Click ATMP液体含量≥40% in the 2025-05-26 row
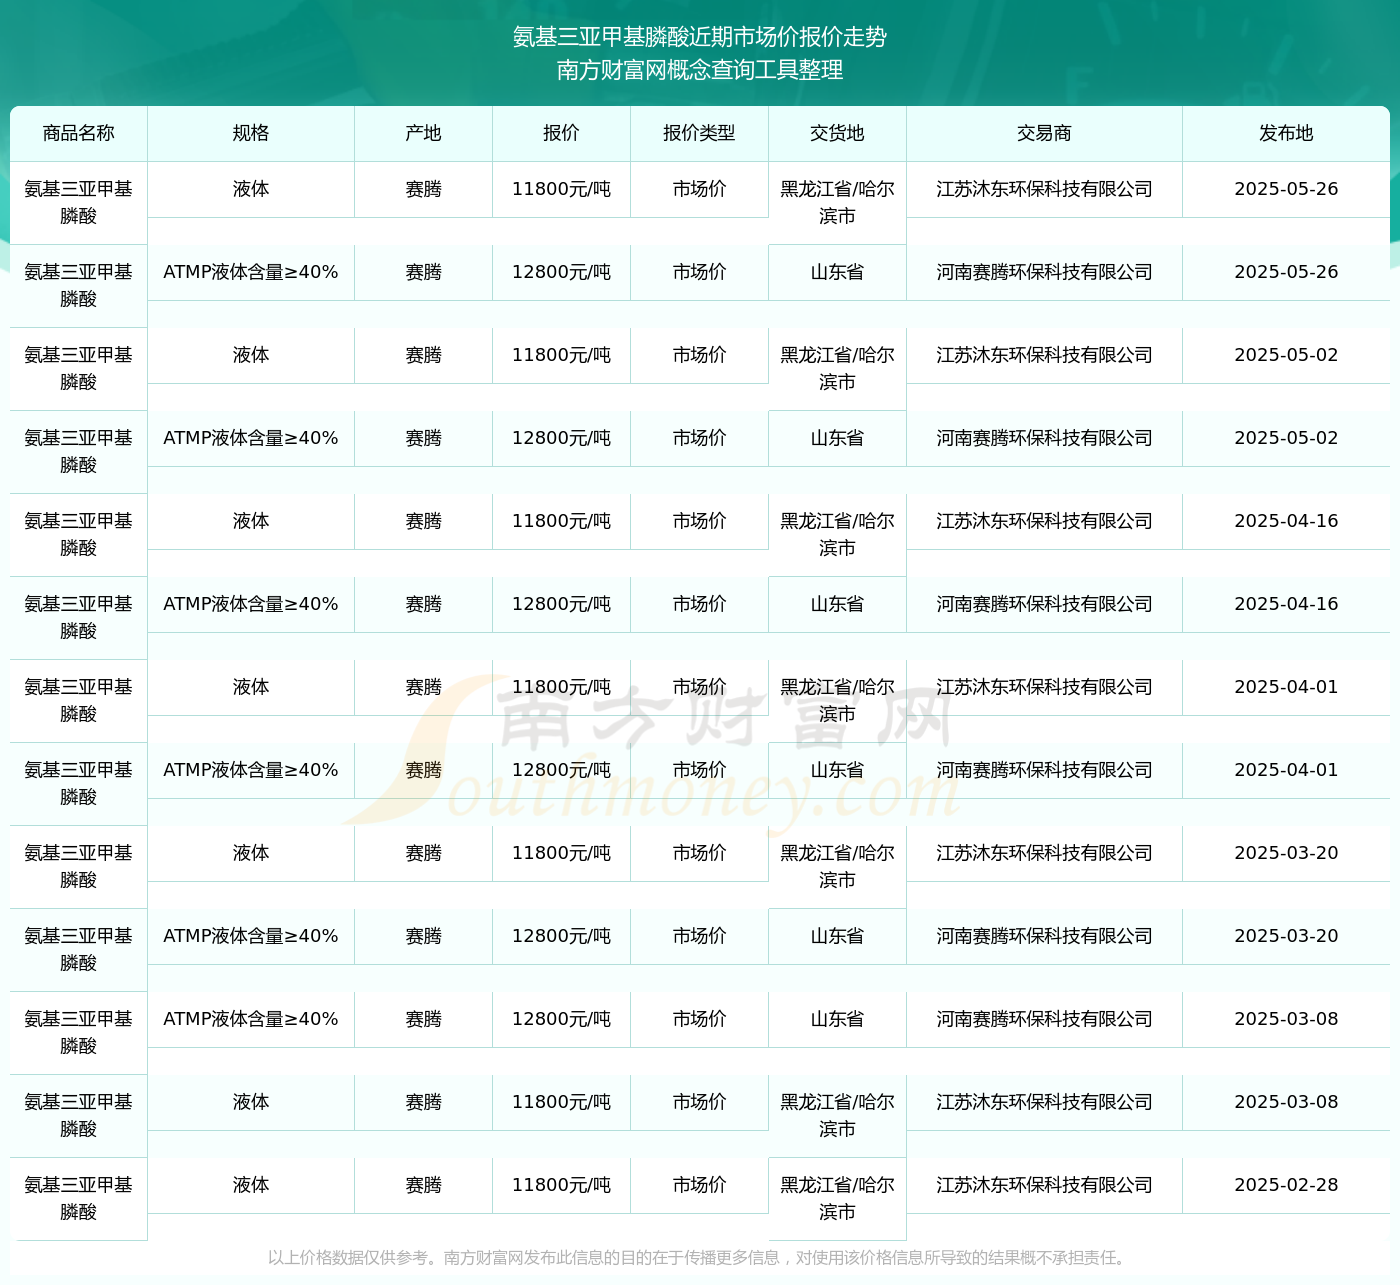Screen dimensions: 1400x1285 251,272
